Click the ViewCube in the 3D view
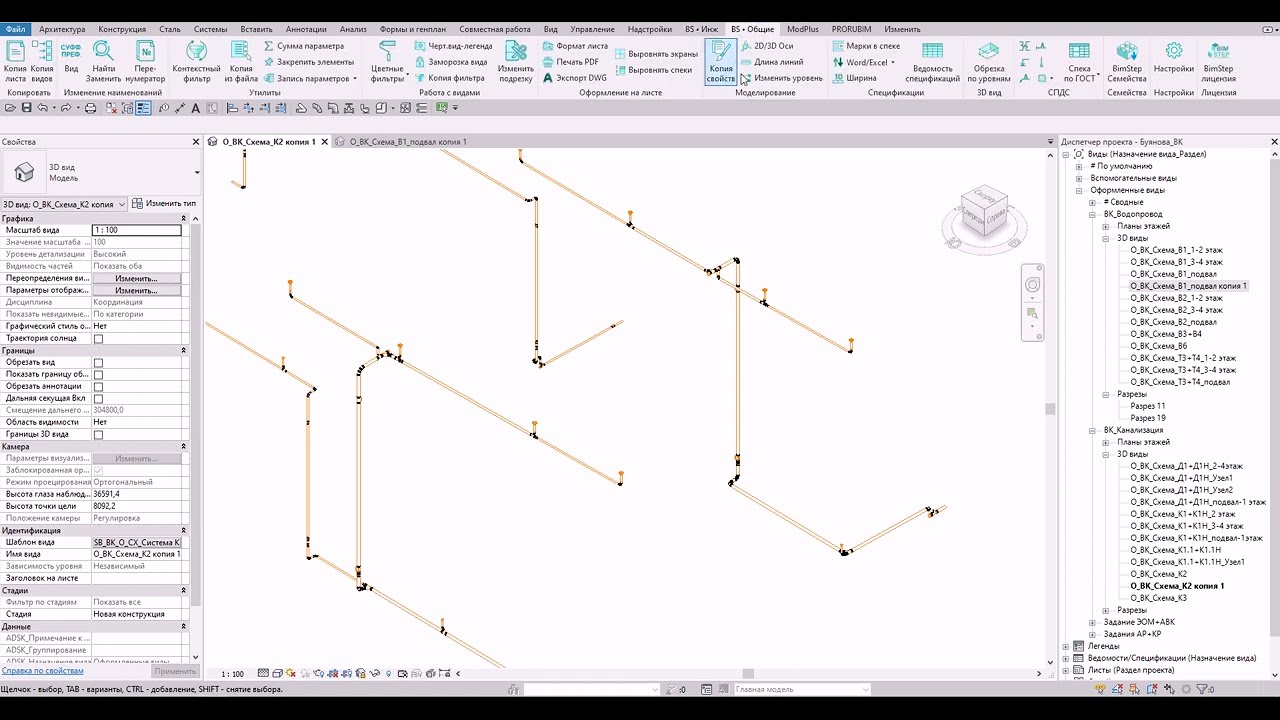1280x720 pixels. click(984, 212)
